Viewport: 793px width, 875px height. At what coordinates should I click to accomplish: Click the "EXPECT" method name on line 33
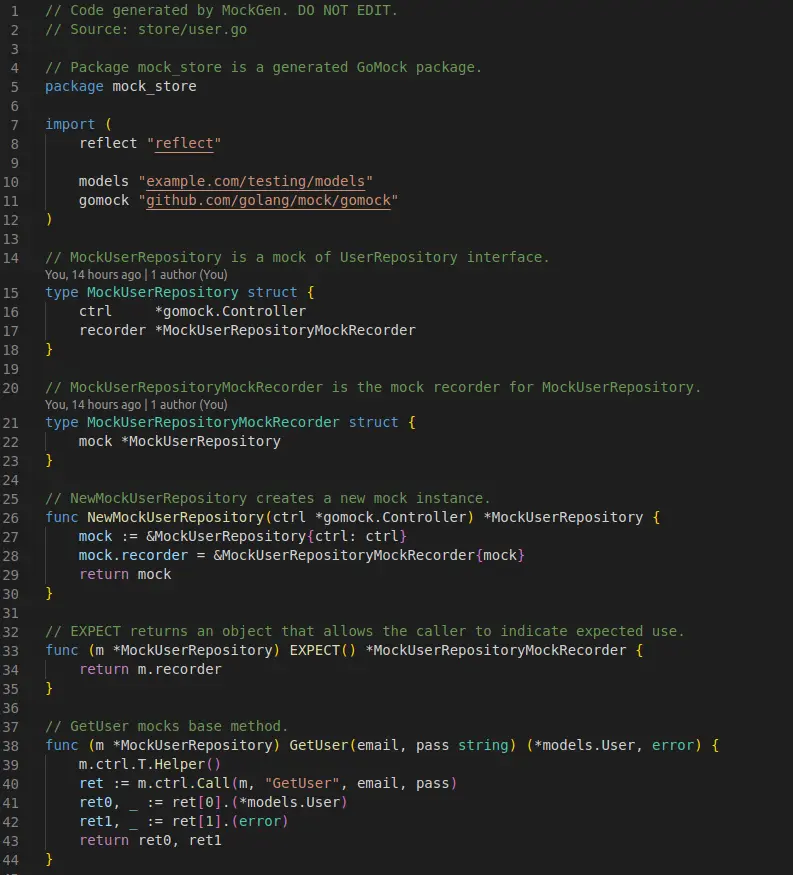pos(315,650)
